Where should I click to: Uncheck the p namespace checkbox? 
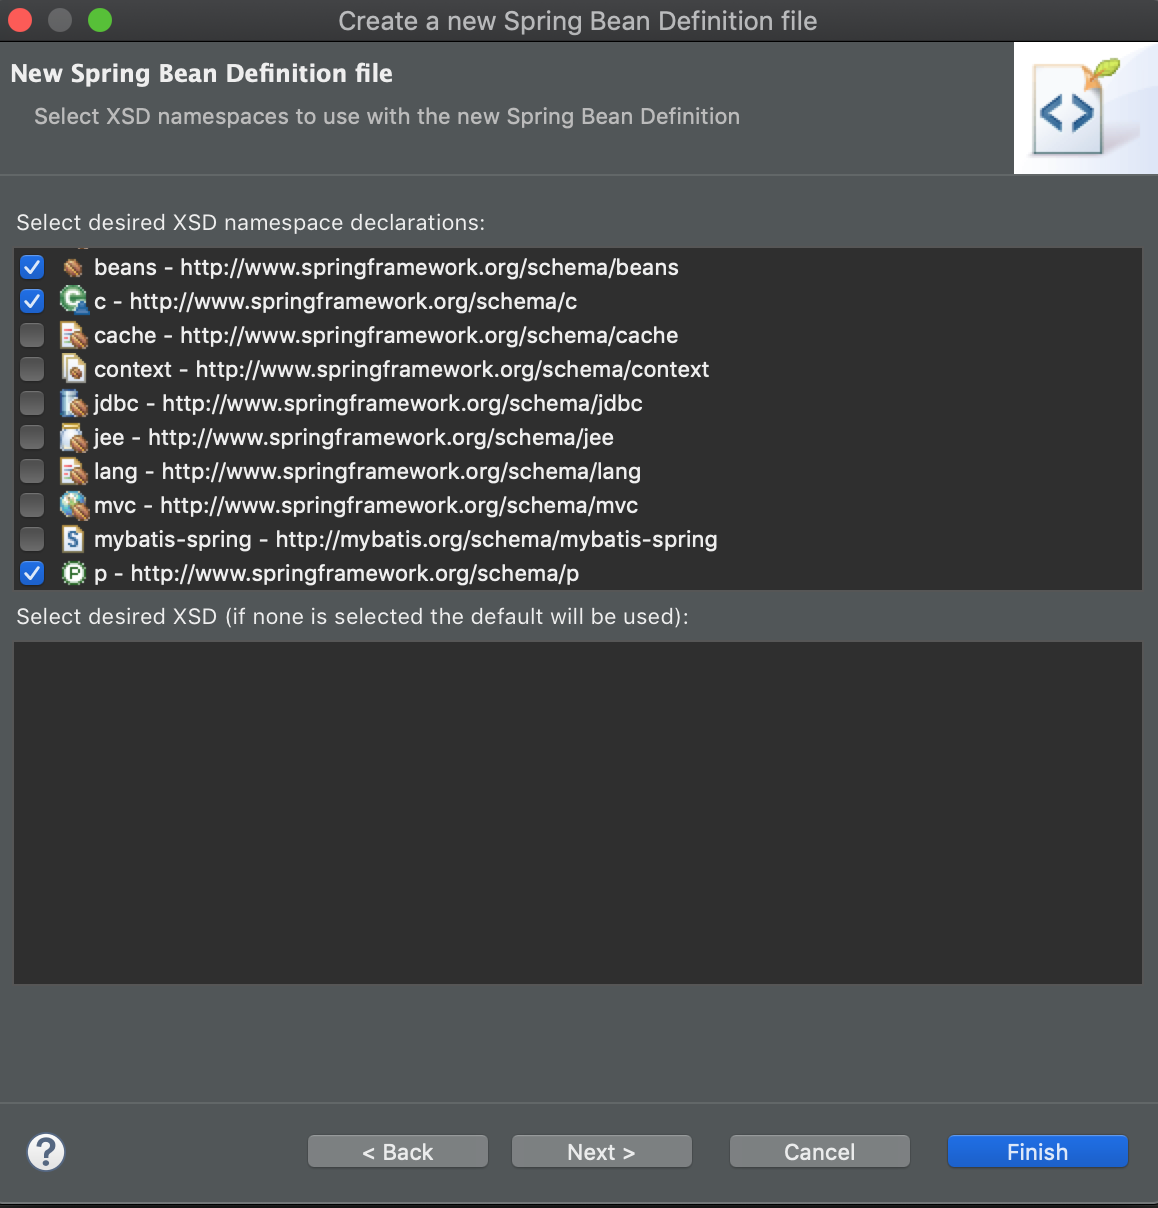32,573
